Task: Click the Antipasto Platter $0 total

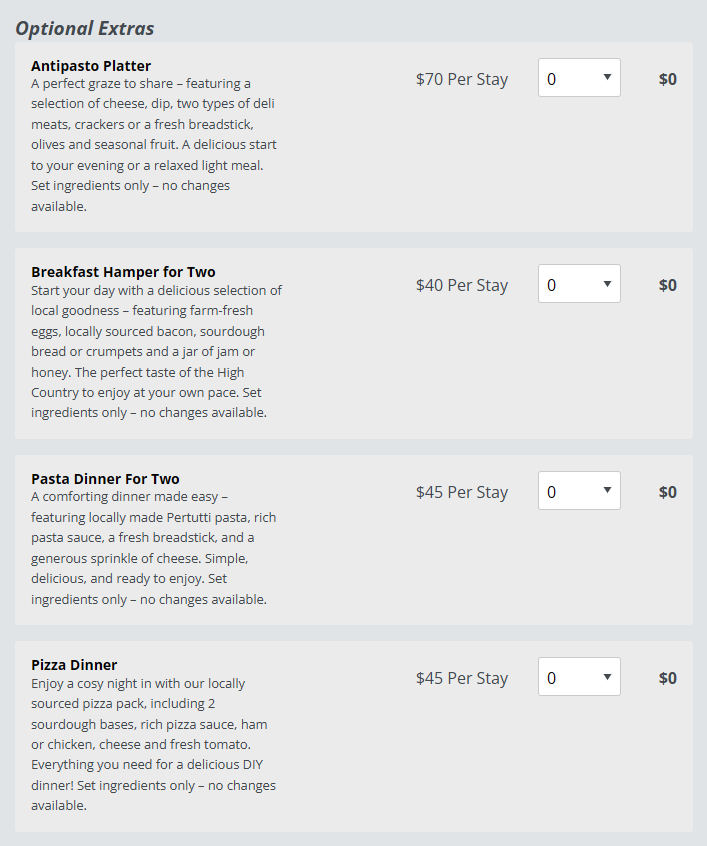Action: pos(667,79)
